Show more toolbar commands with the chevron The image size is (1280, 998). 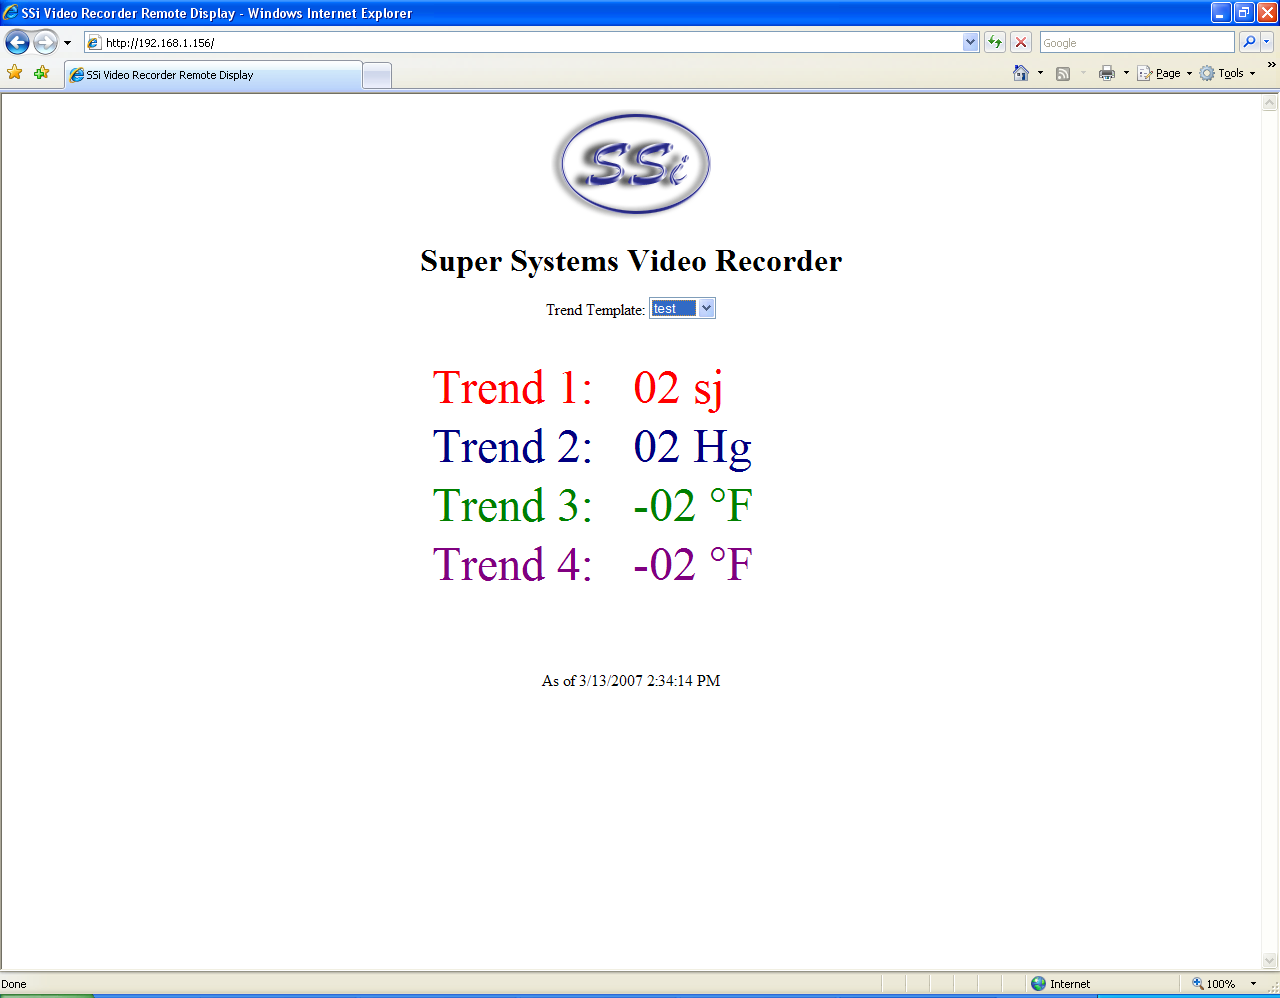[1271, 65]
